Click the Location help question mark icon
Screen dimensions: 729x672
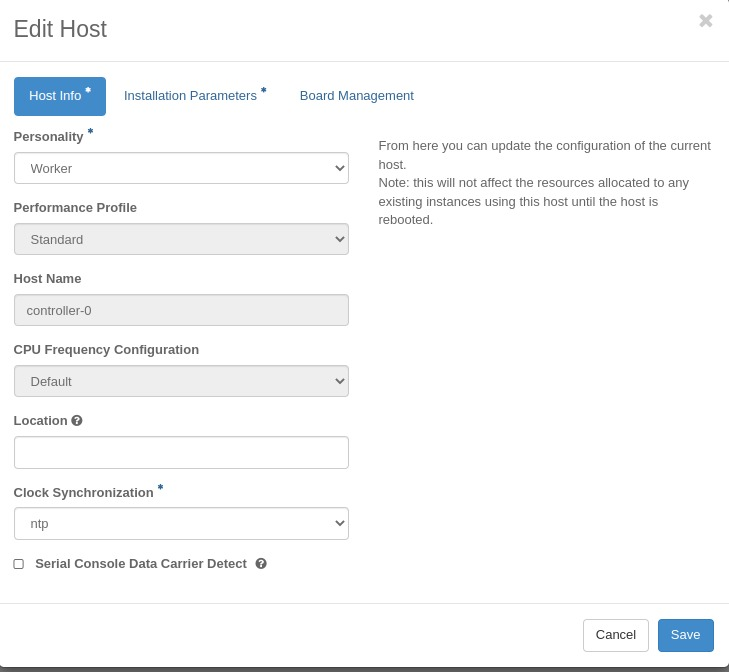click(77, 421)
